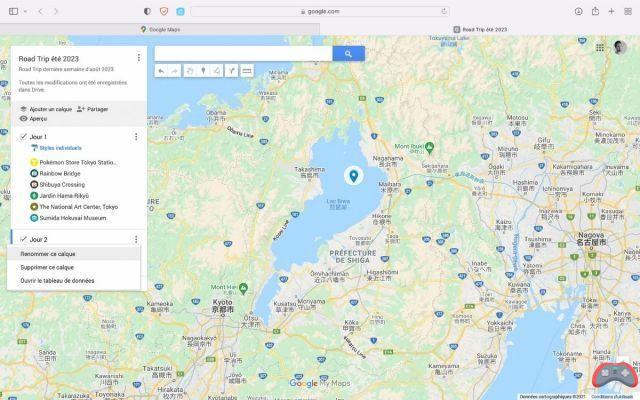Open Jour 1 layer options menu

pyautogui.click(x=136, y=137)
